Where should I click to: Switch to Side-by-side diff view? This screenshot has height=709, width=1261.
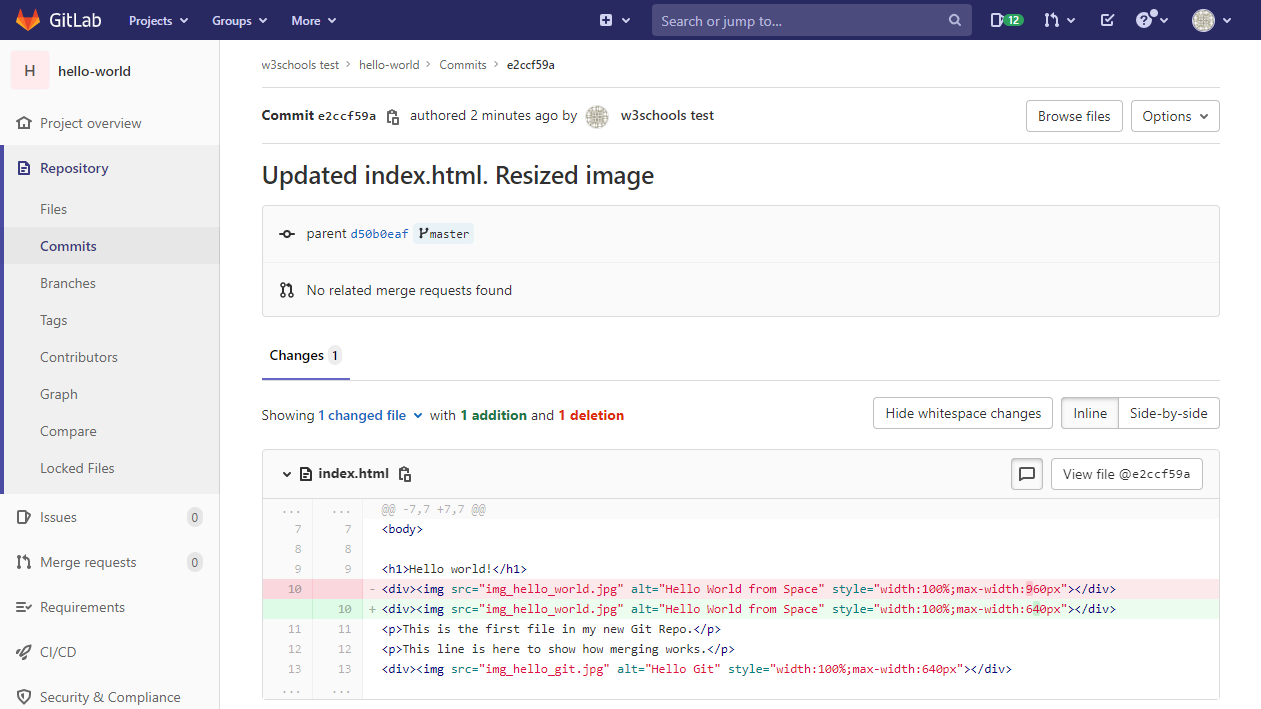(x=1168, y=413)
